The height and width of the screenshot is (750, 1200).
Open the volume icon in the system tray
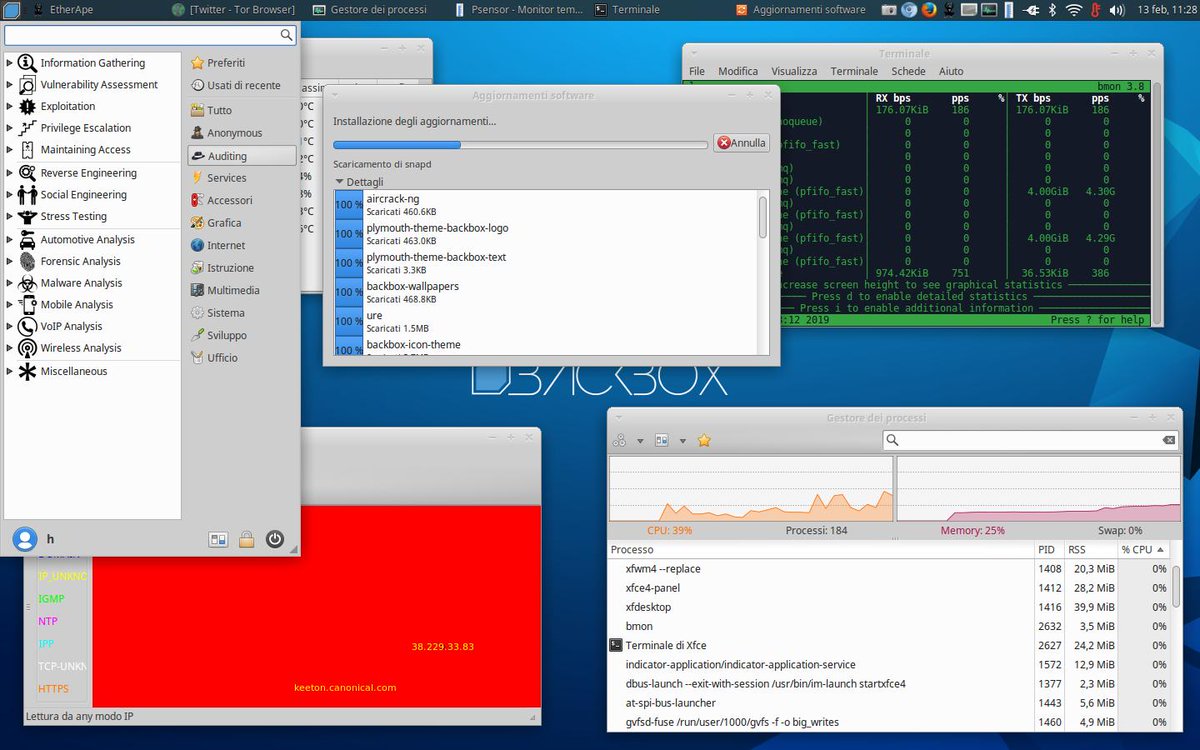coord(1115,11)
